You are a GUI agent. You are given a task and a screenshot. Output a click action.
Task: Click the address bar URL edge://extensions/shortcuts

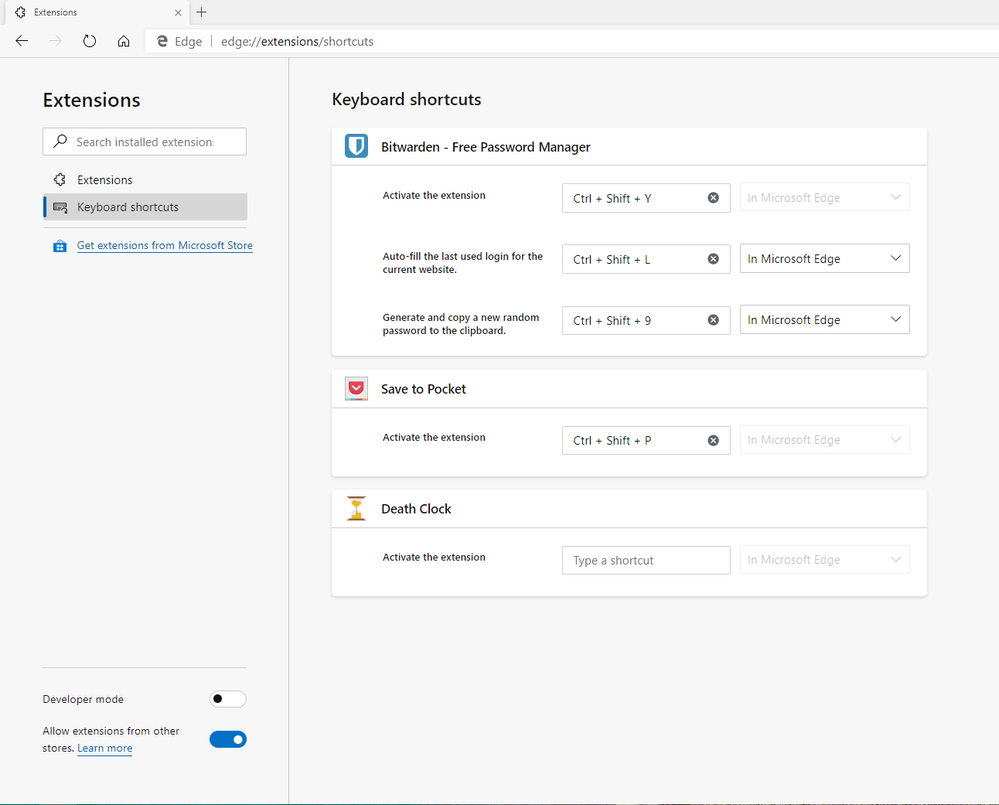(297, 41)
